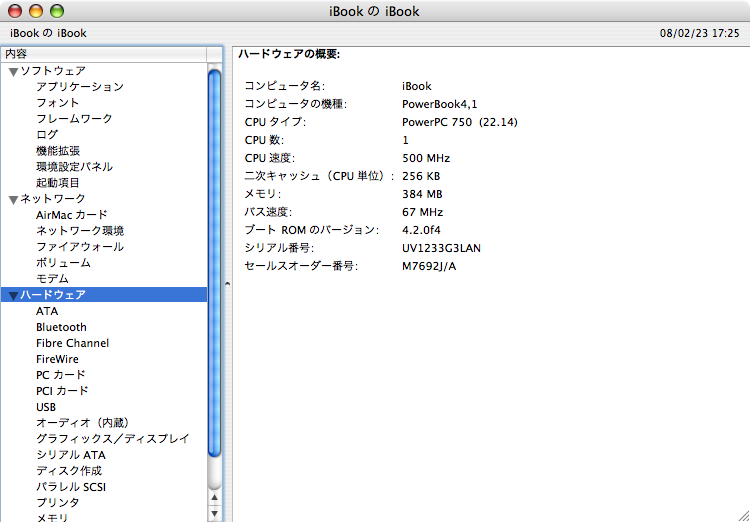
Task: Collapse the ソフトウェア category triangle
Action: click(x=13, y=72)
